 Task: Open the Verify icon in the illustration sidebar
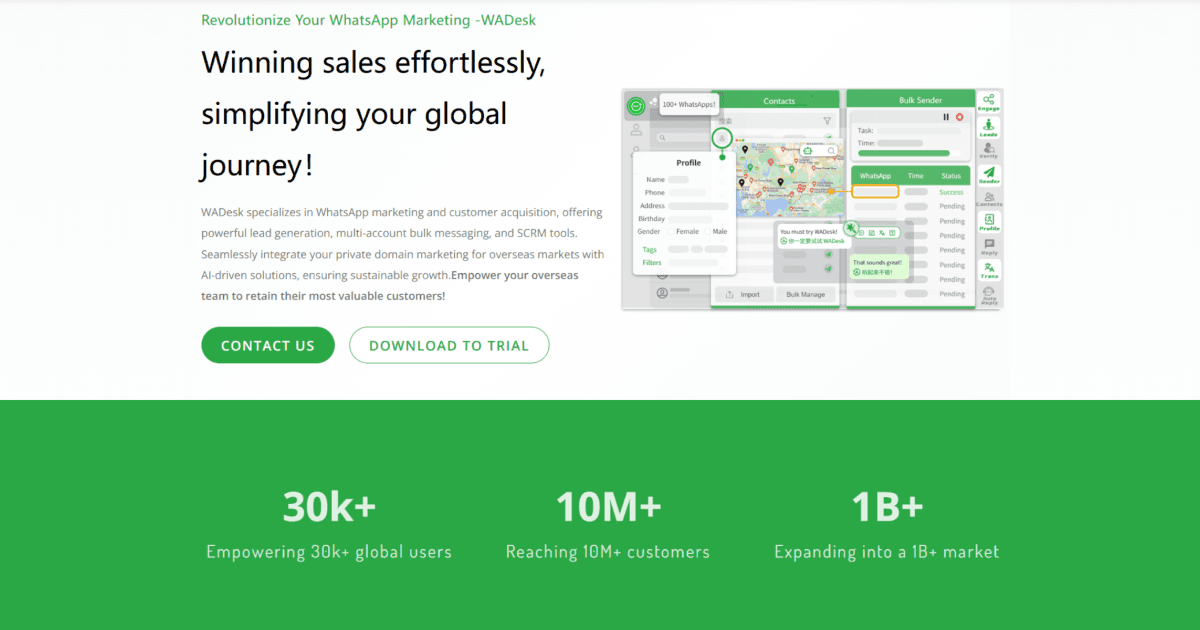click(x=989, y=151)
